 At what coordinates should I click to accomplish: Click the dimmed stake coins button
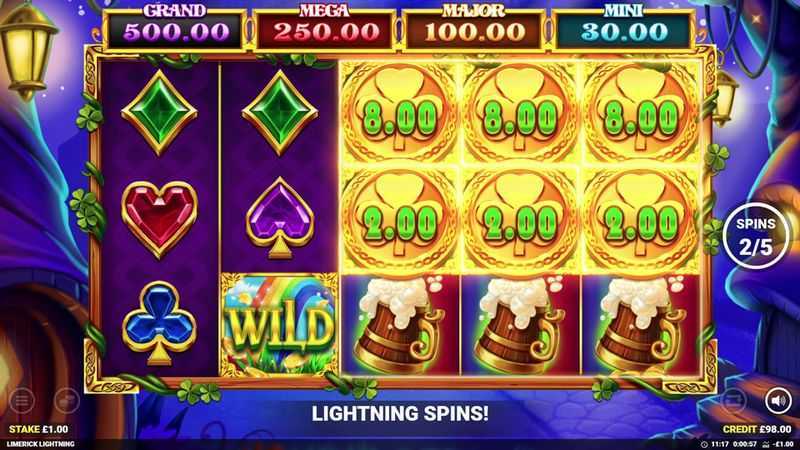click(x=67, y=401)
